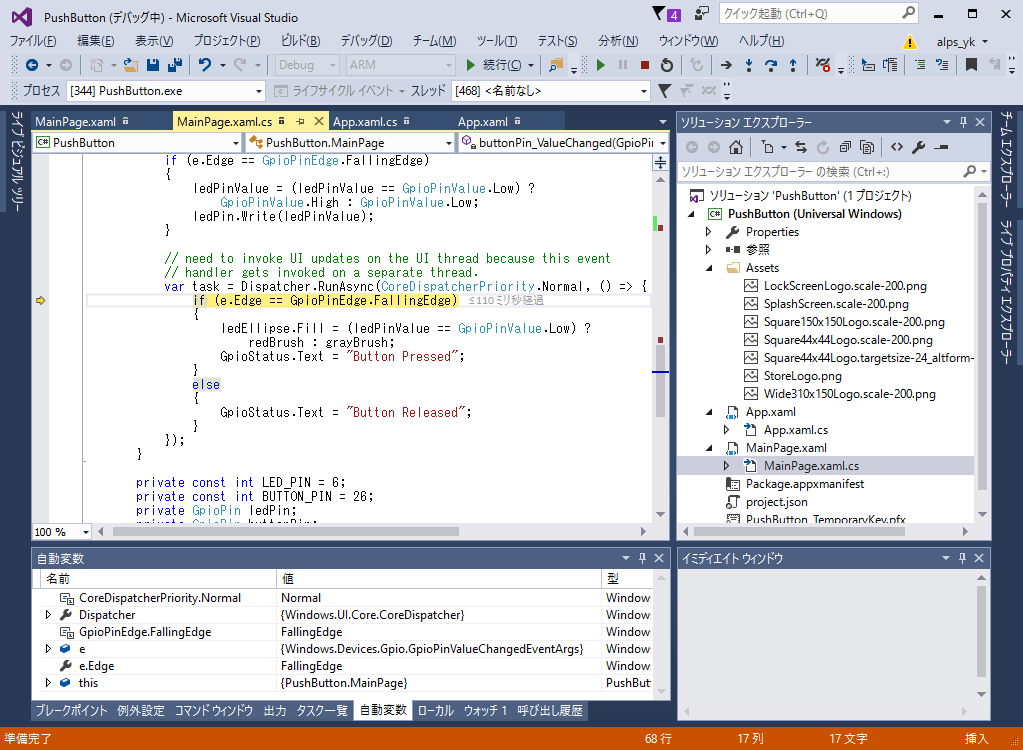Expand the Properties node in Solution Explorer
The image size is (1023, 750).
(x=709, y=232)
